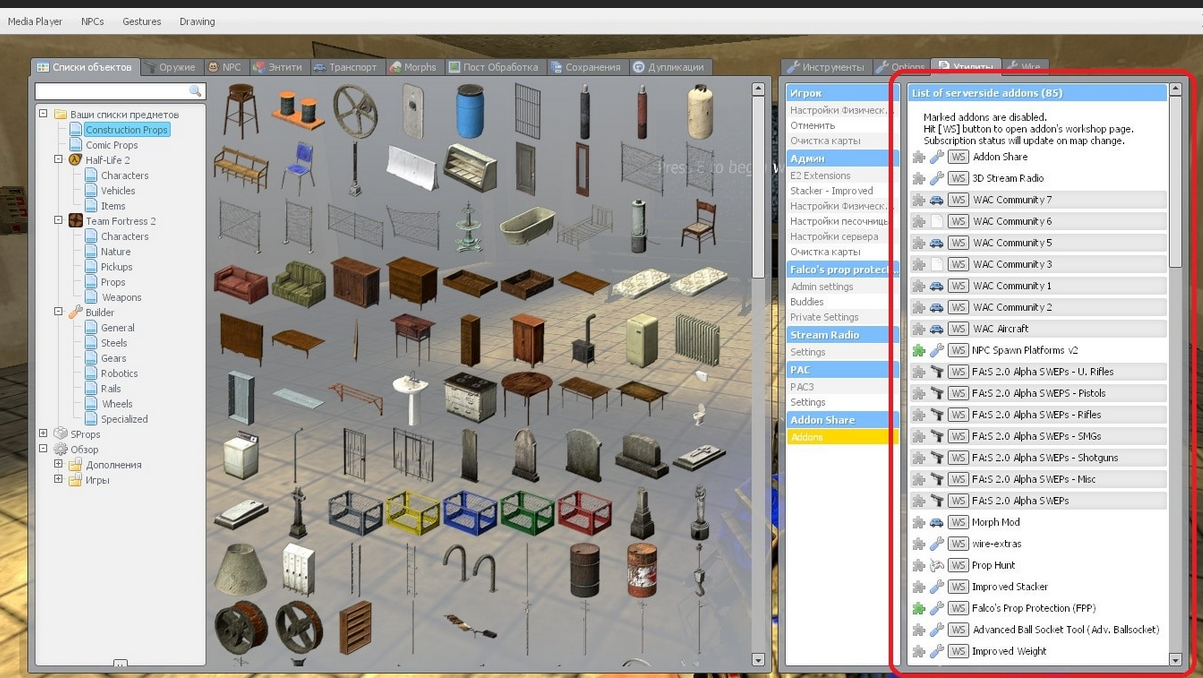
Task: Toggle puzzle piece for Advanced Ball Socket Tool
Action: (x=919, y=630)
